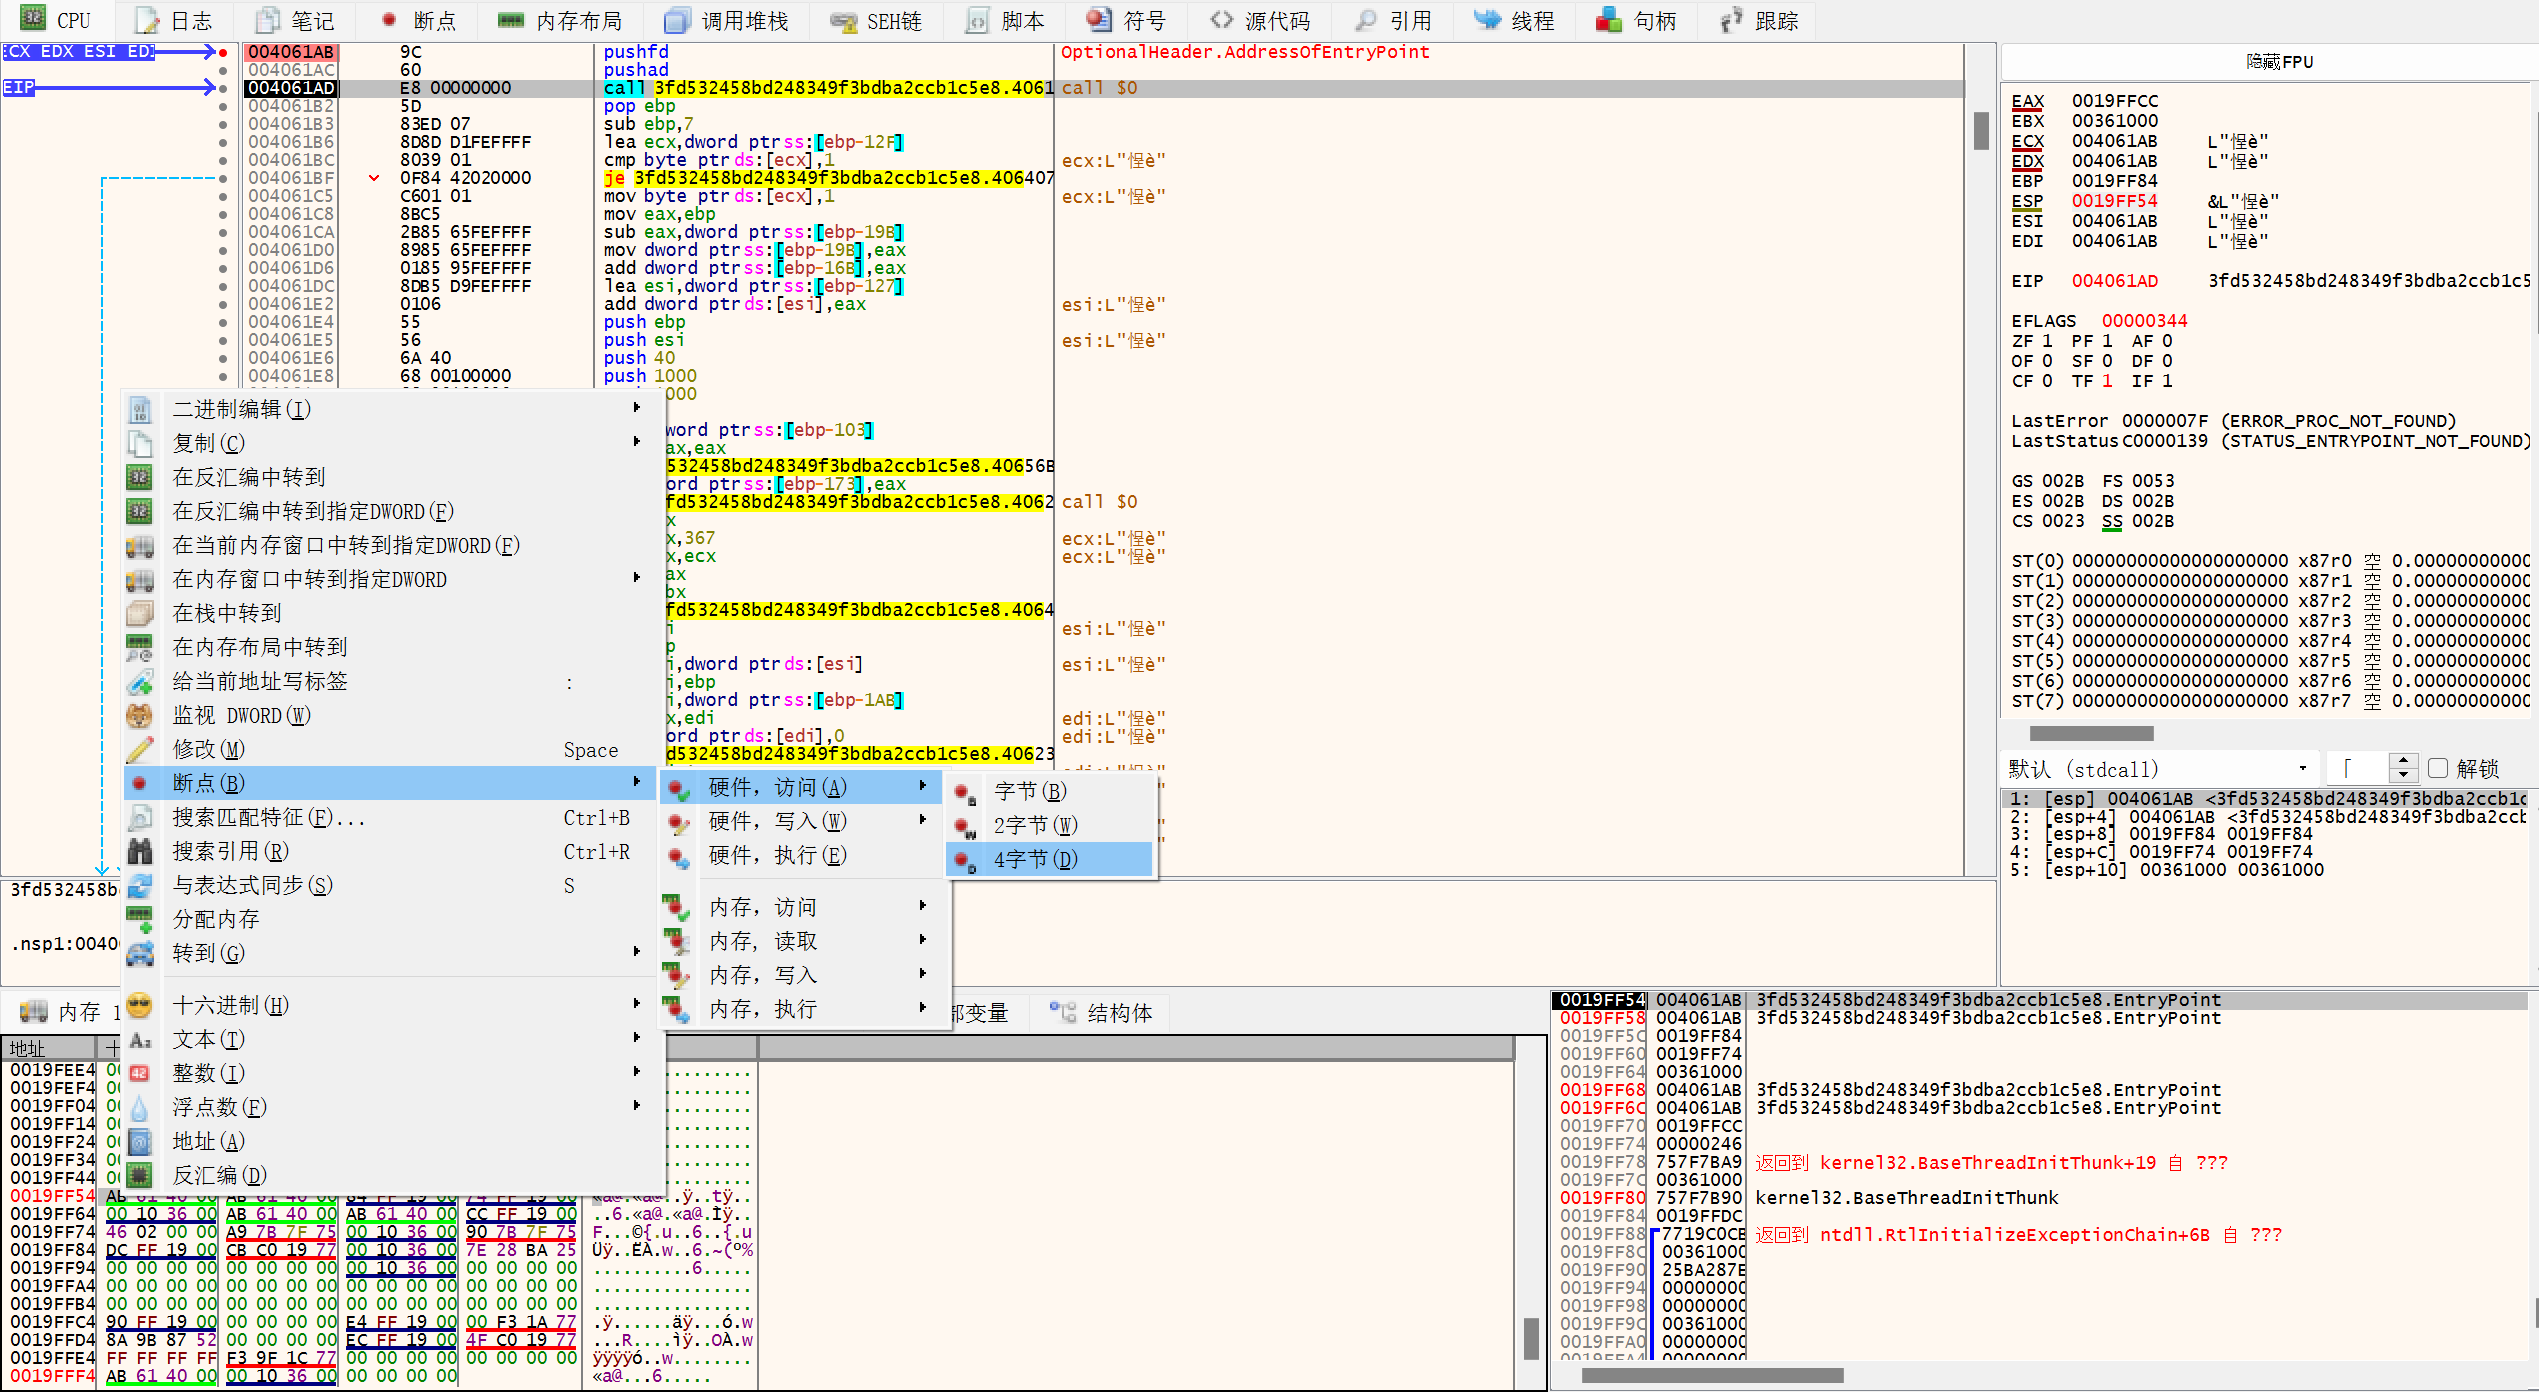Viewport: 2539px width, 1392px height.
Task: Toggle breakpoint dot at address 004061B2
Action: [223, 106]
